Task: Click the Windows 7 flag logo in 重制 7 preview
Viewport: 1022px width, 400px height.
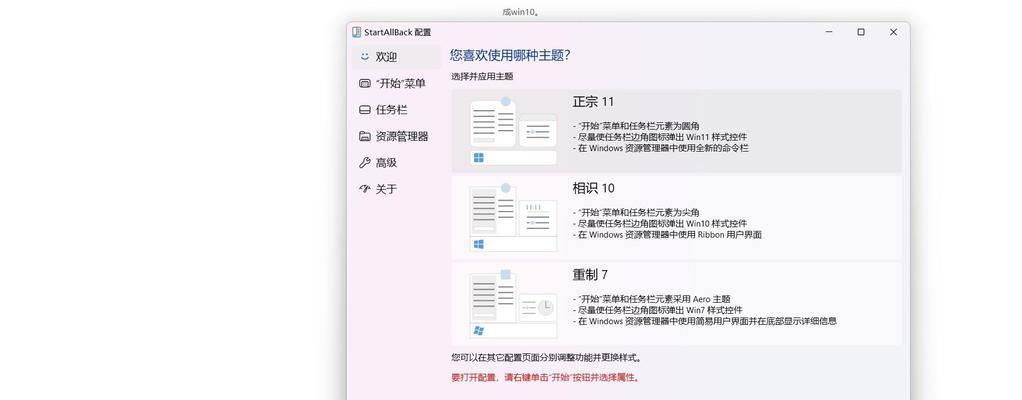Action: (478, 331)
